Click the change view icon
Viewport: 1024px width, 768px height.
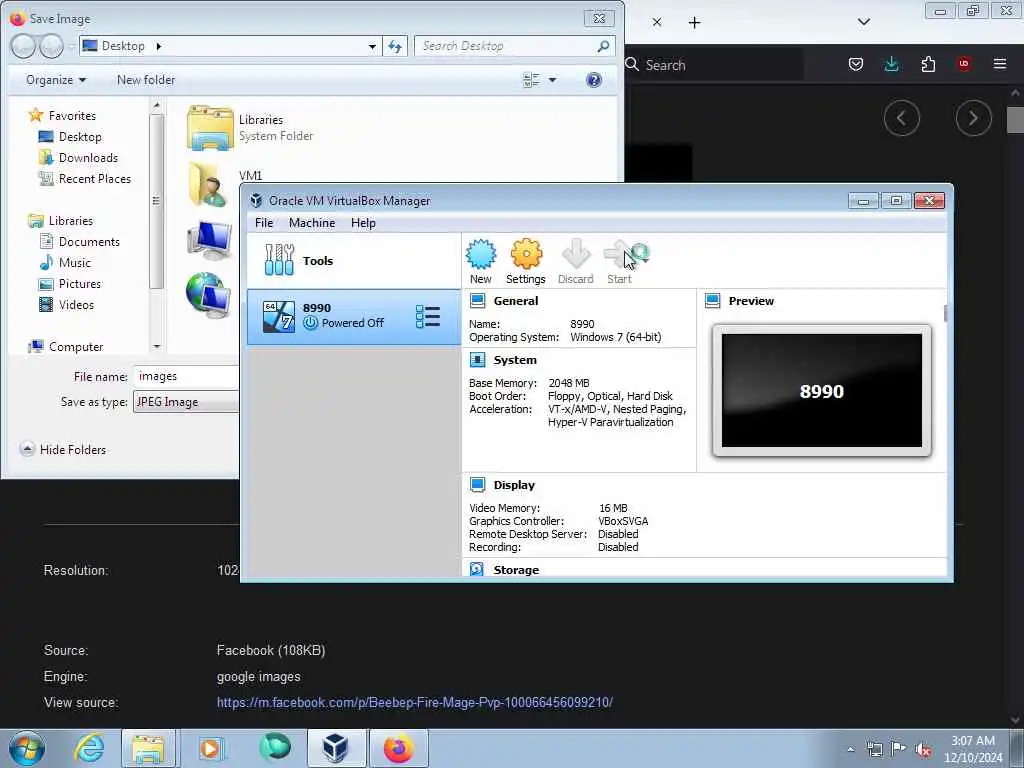click(532, 80)
